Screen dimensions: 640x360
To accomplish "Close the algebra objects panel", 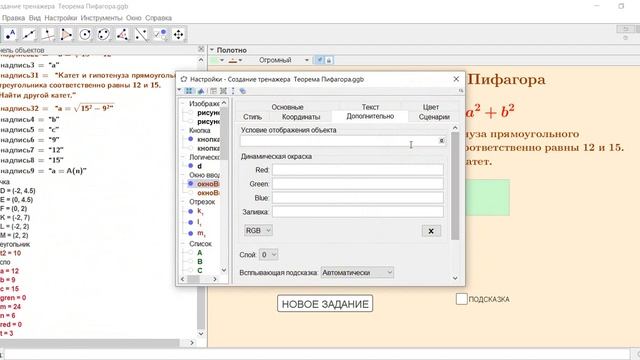I will [x=201, y=49].
